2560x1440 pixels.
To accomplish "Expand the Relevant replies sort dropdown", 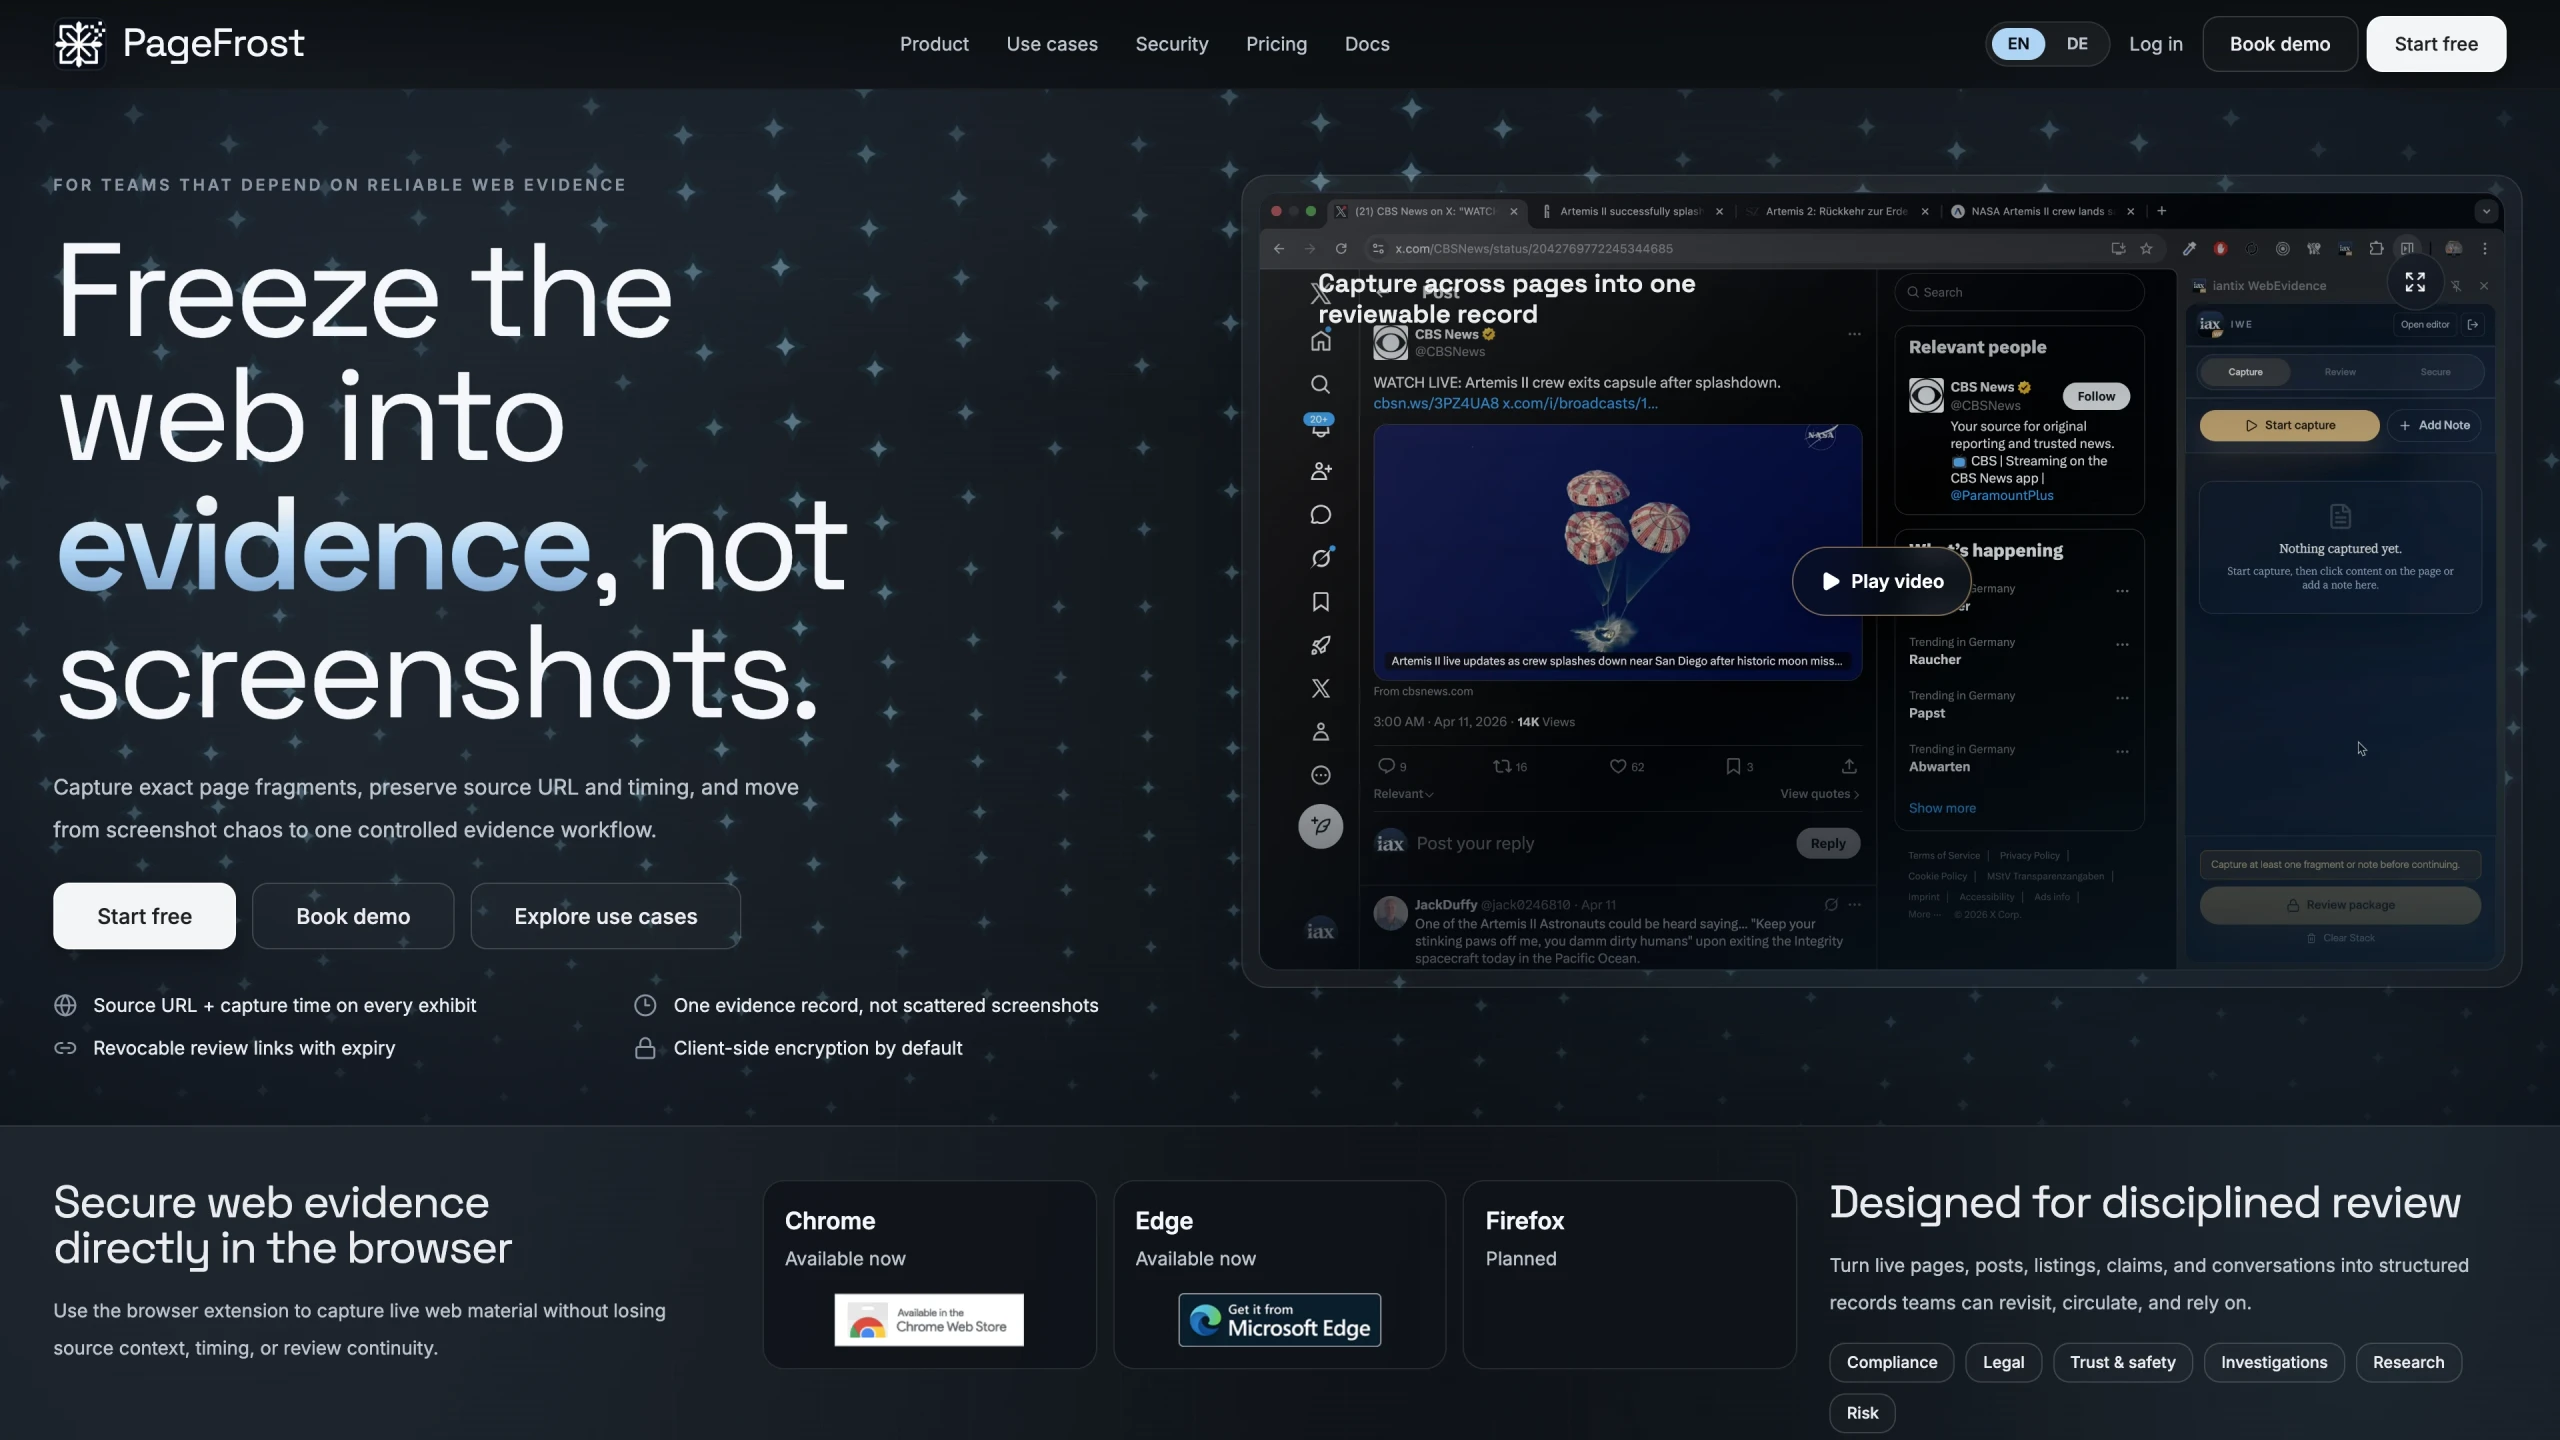I will (1403, 794).
